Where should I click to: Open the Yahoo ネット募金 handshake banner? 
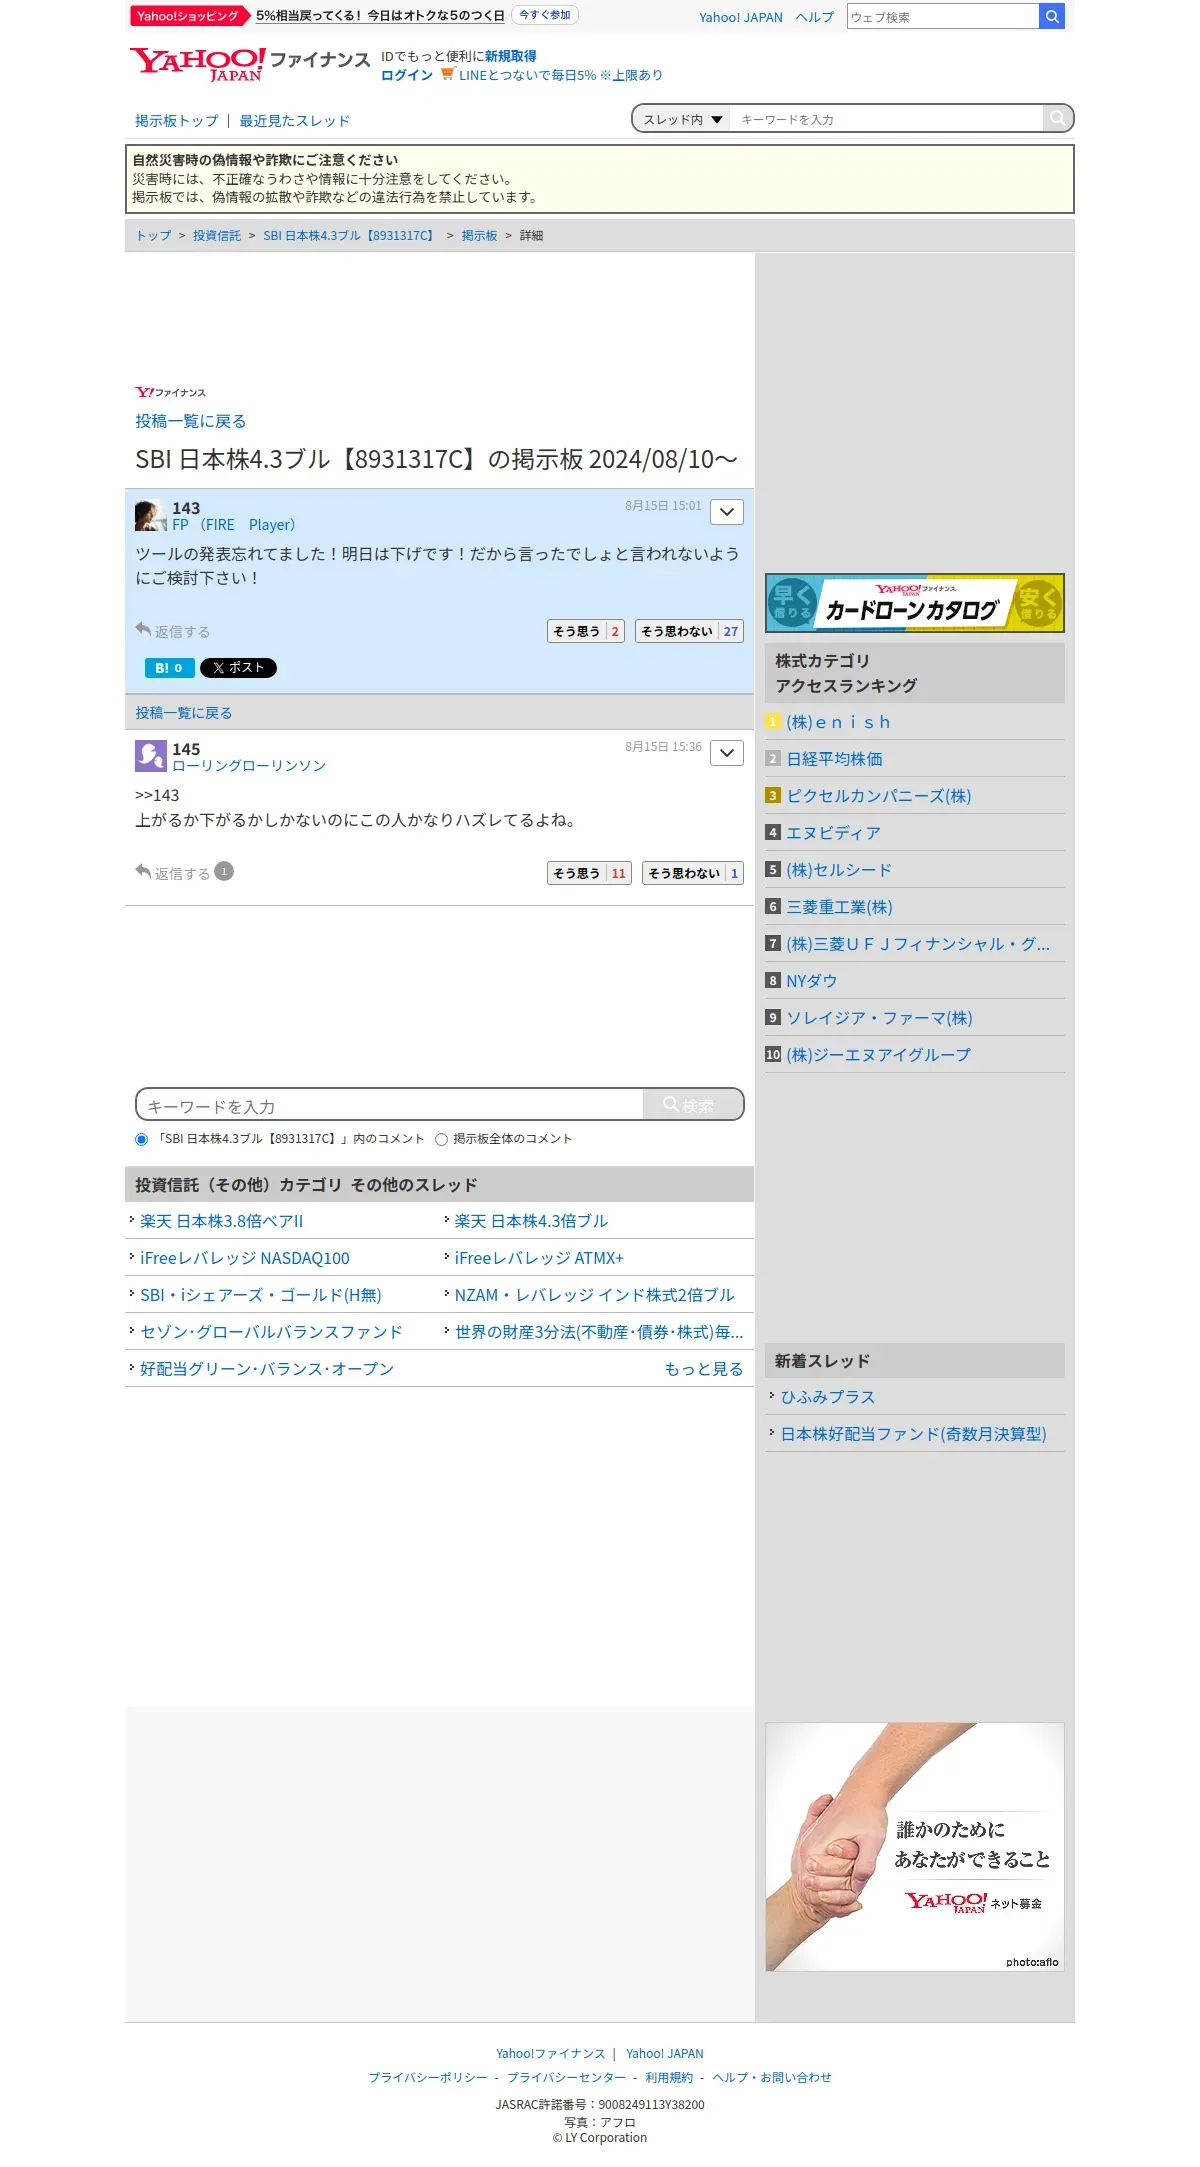914,1846
